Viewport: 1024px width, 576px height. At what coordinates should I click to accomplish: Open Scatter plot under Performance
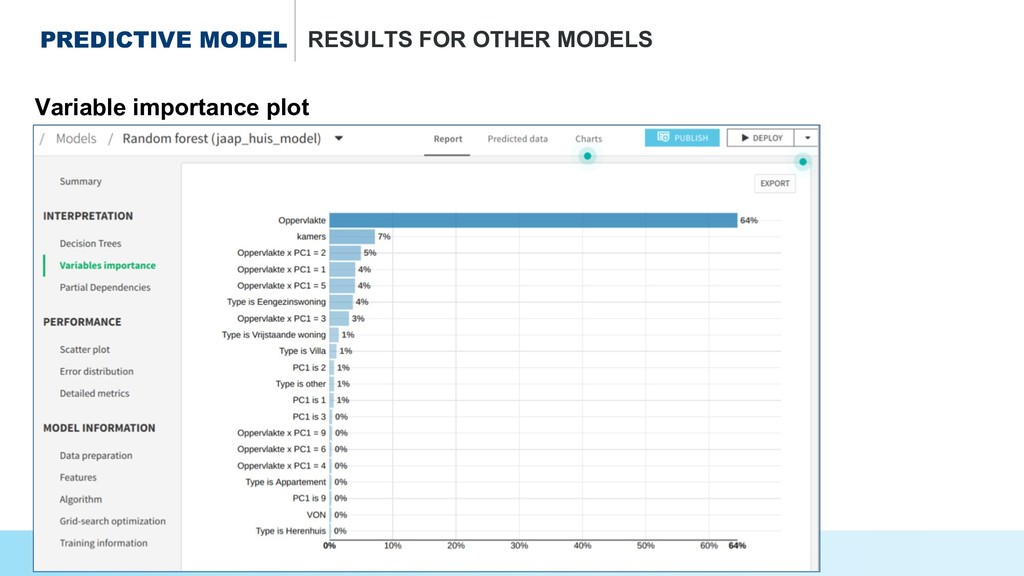point(84,349)
